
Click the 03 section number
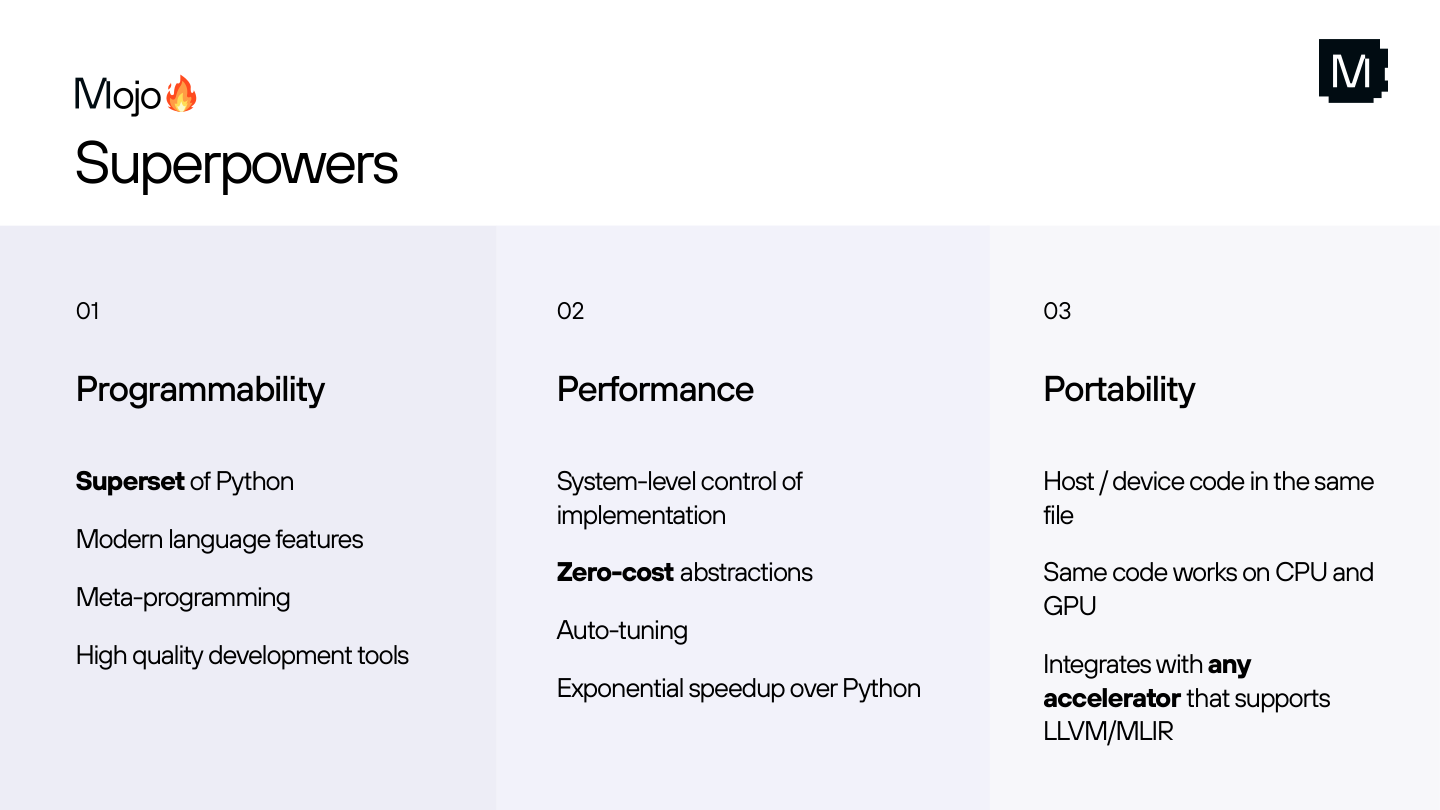(1057, 311)
